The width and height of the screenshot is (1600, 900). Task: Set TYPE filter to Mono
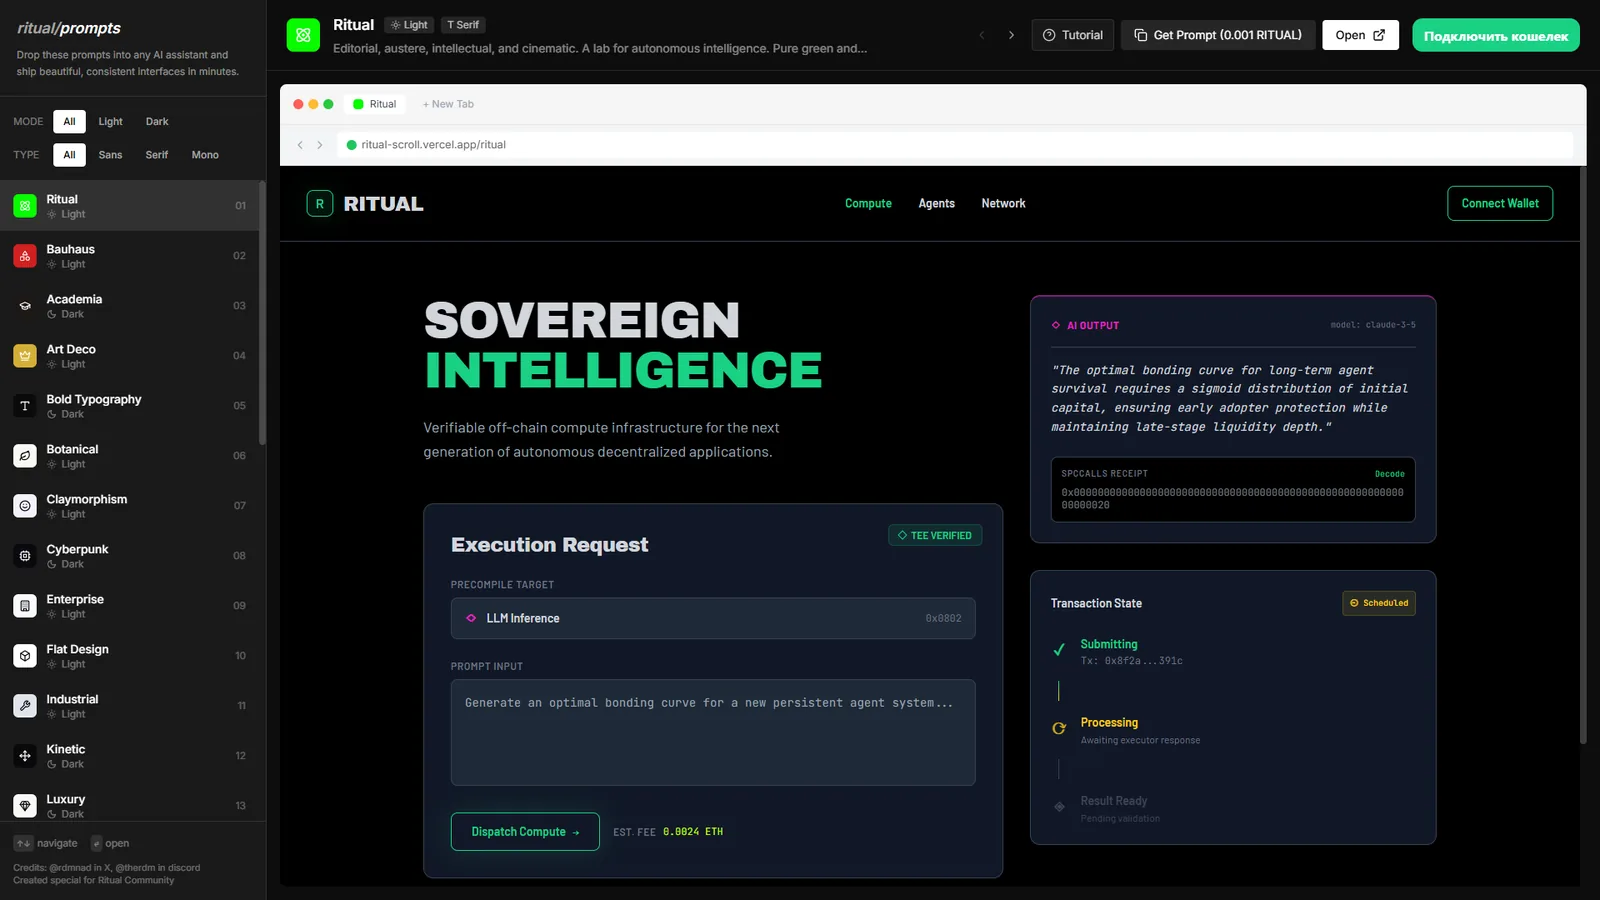click(x=205, y=155)
